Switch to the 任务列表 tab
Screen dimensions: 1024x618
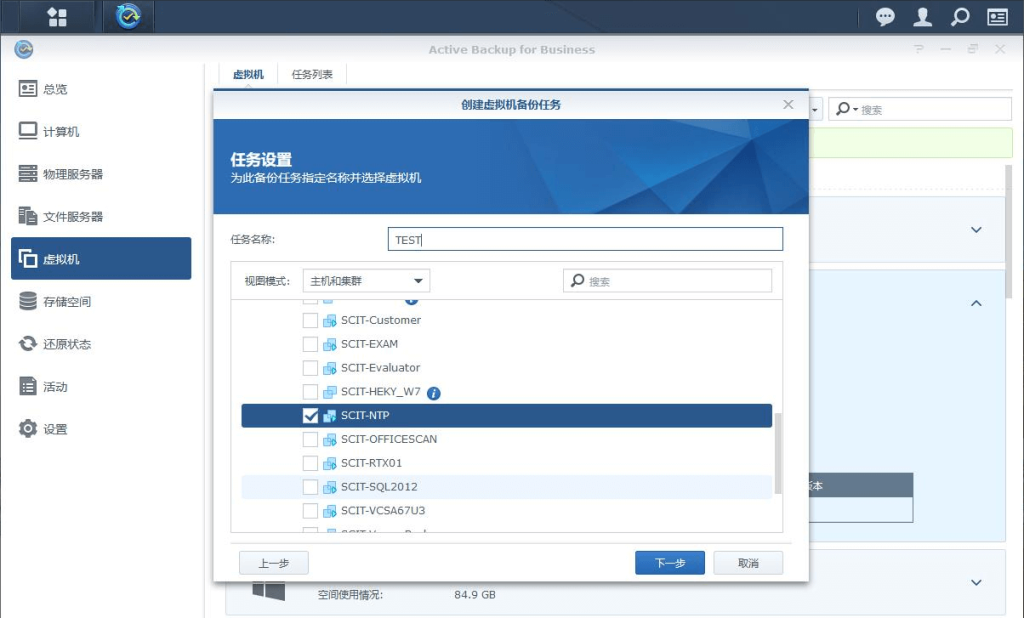[x=312, y=74]
